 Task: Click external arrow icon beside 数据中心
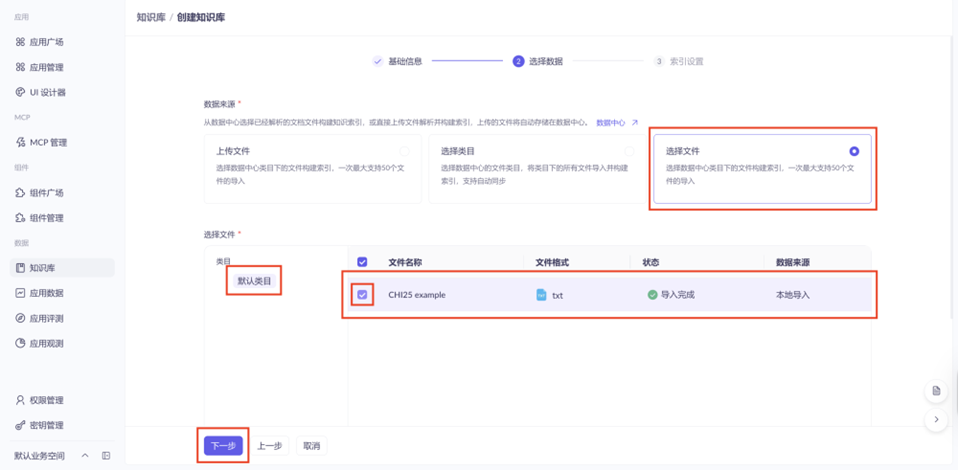(635, 123)
